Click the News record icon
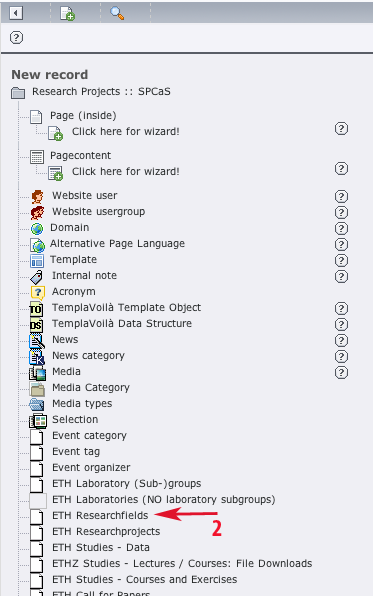The image size is (373, 596). coord(37,341)
